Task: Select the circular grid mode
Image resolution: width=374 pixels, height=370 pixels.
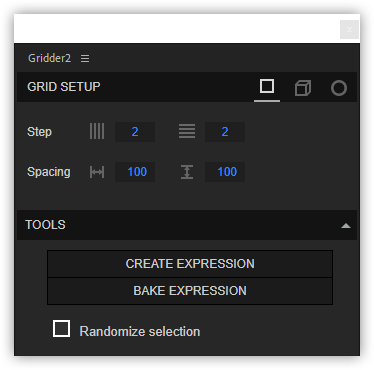Action: pyautogui.click(x=339, y=88)
